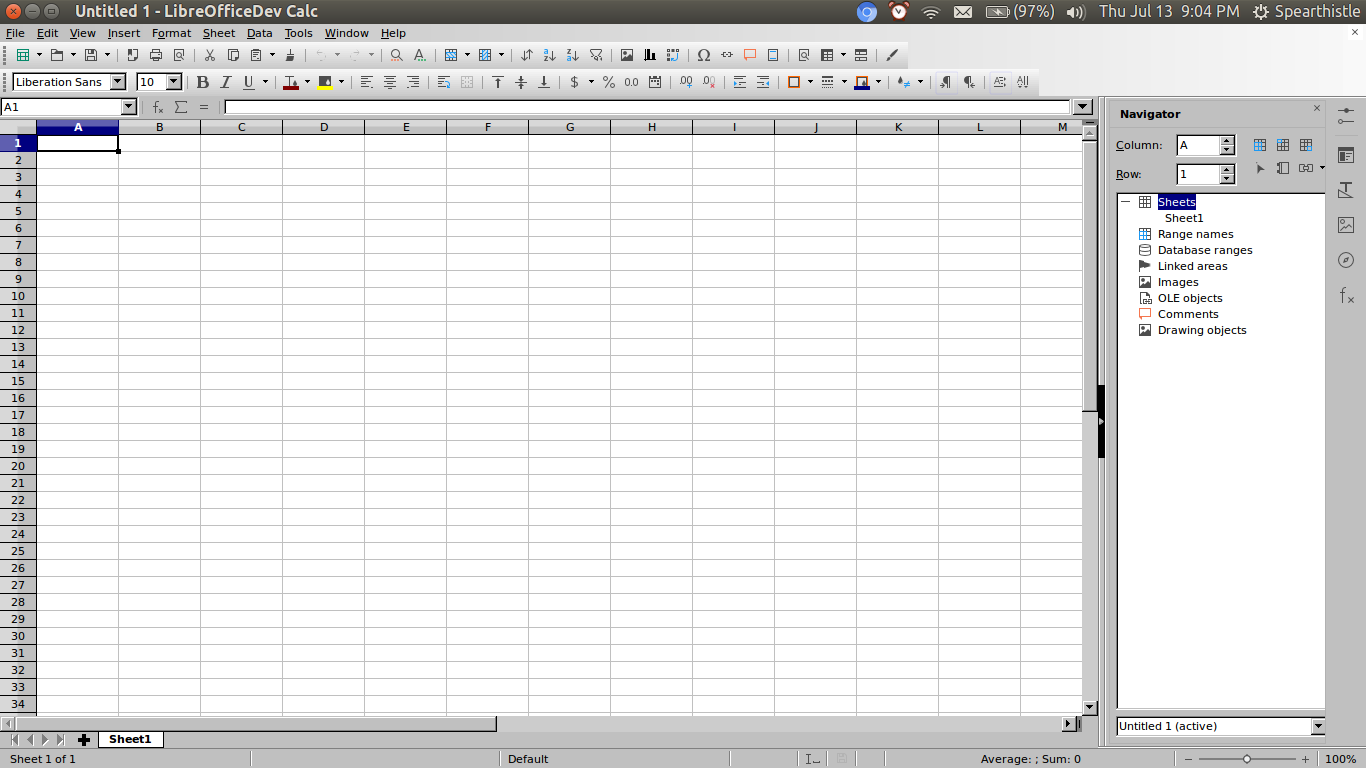Toggle Bold formatting
This screenshot has height=768, width=1366.
pos(203,82)
